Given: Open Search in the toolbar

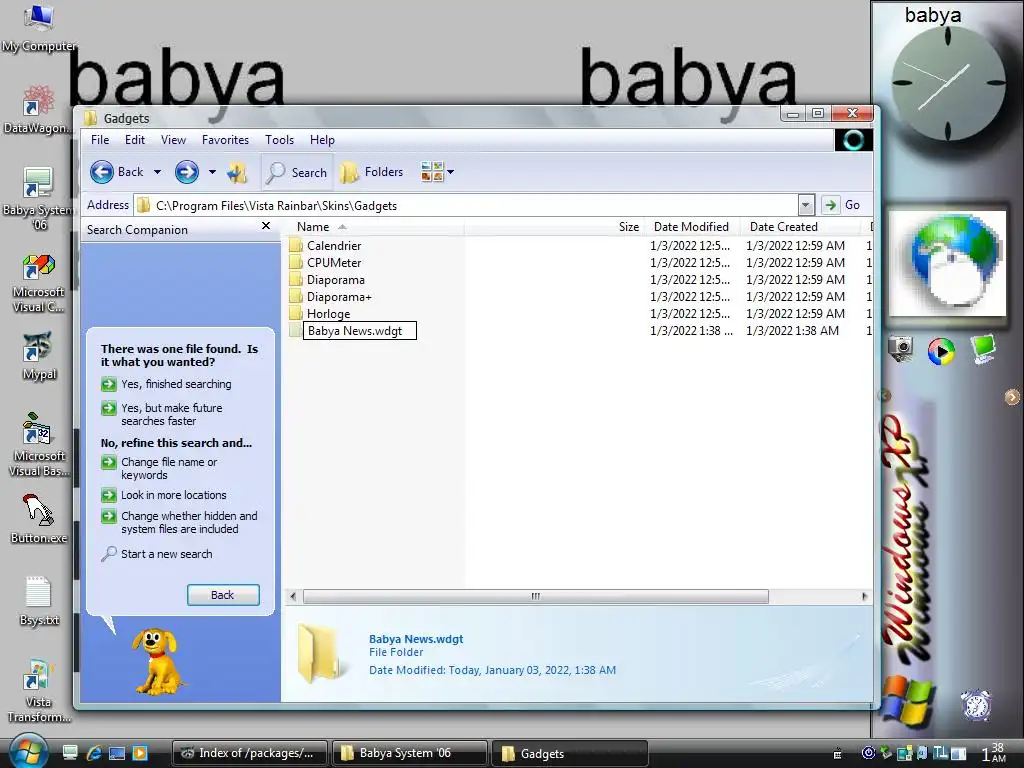Looking at the screenshot, I should [x=297, y=172].
